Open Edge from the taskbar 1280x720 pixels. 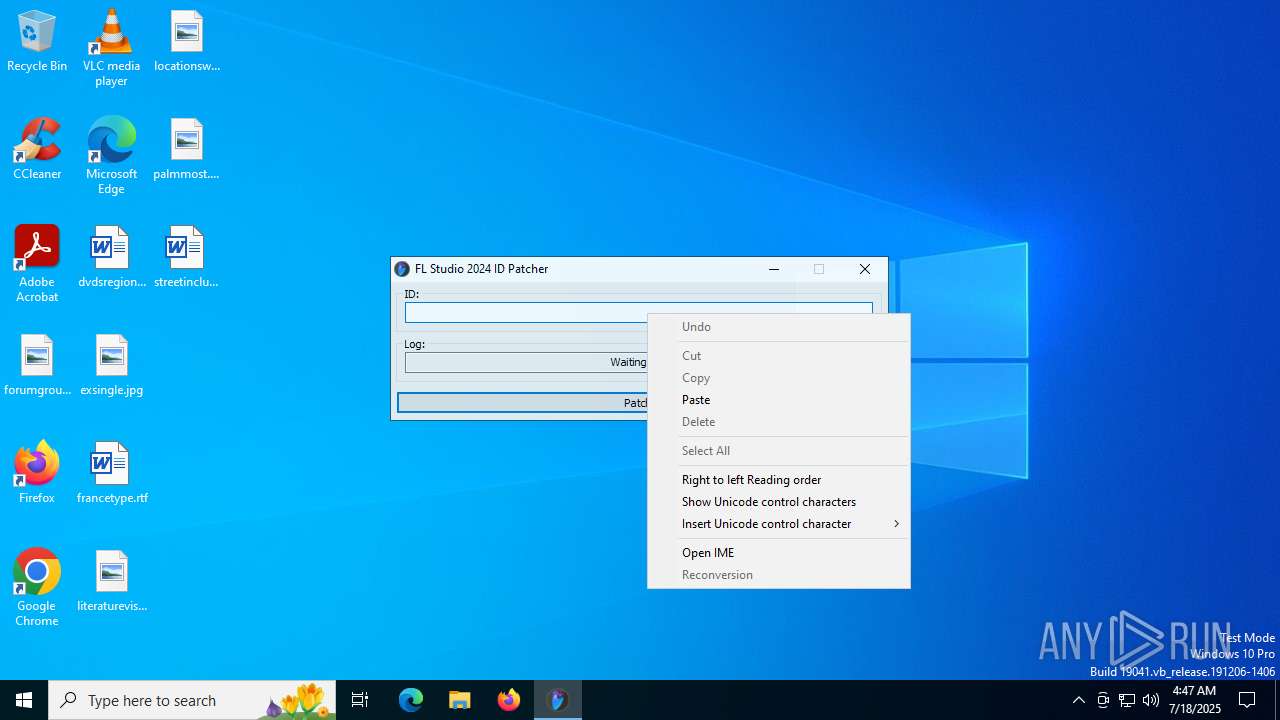(411, 700)
